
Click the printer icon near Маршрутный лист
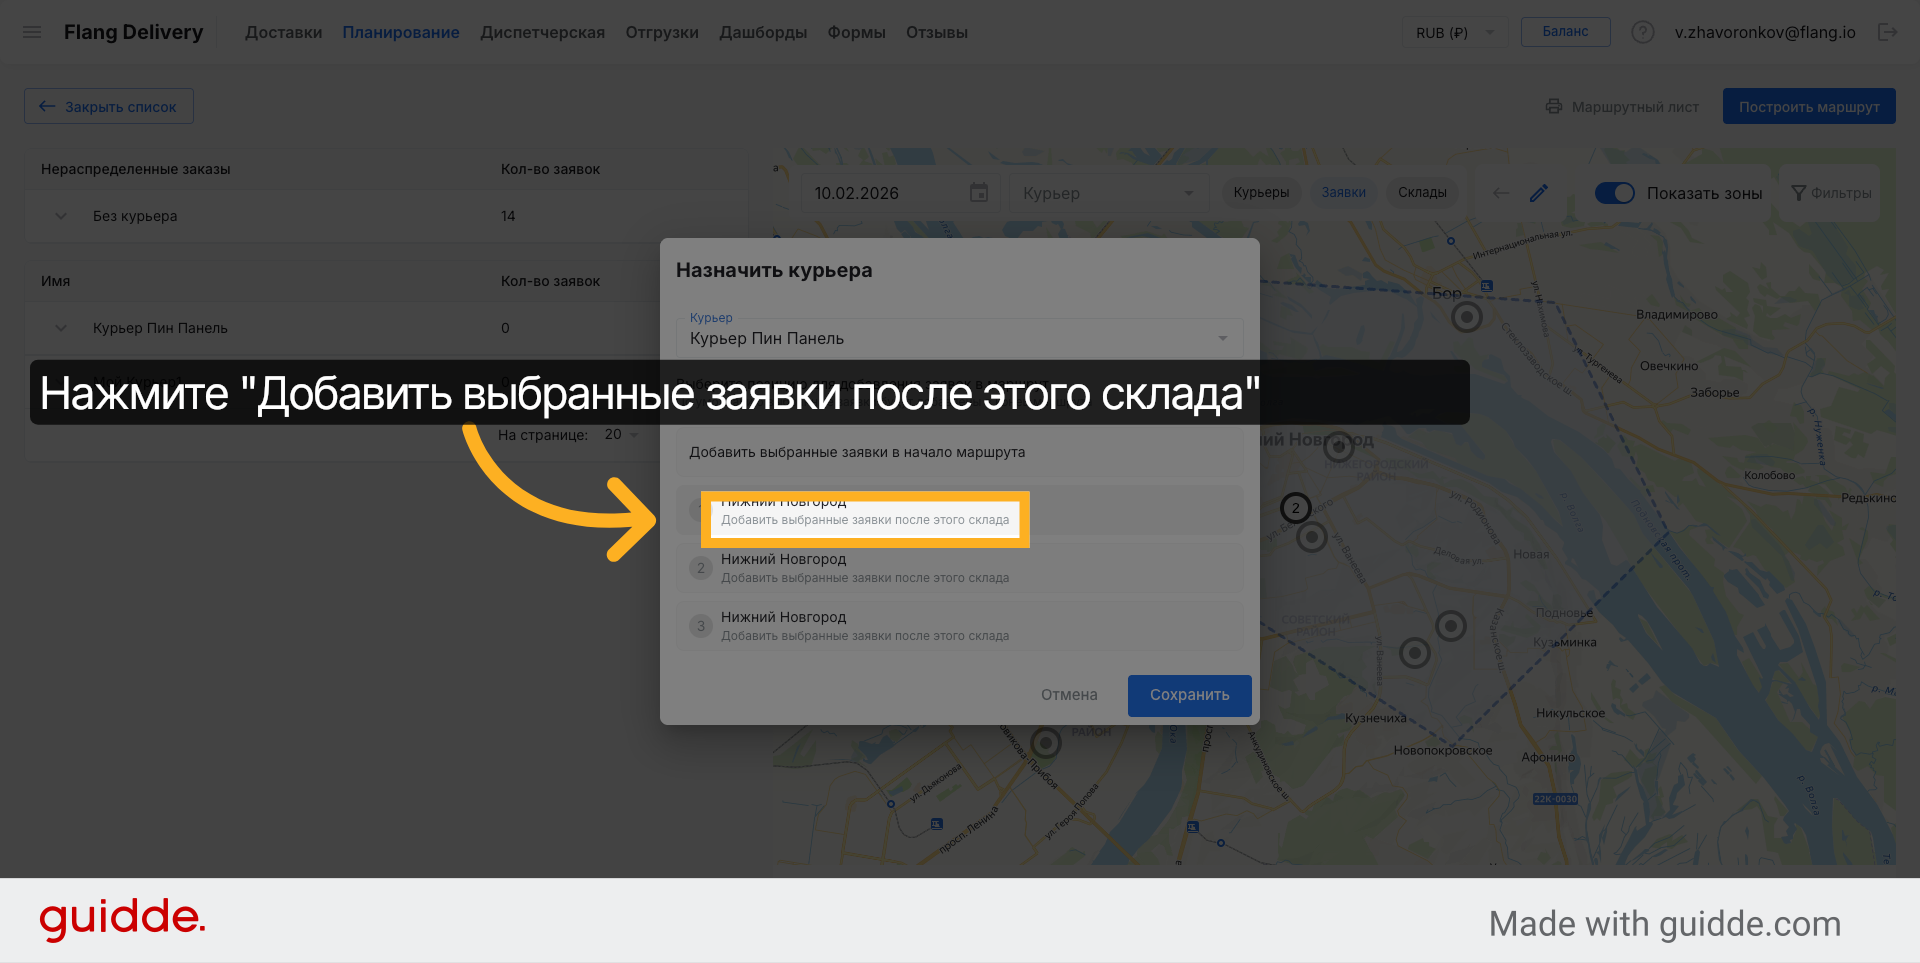pyautogui.click(x=1554, y=106)
